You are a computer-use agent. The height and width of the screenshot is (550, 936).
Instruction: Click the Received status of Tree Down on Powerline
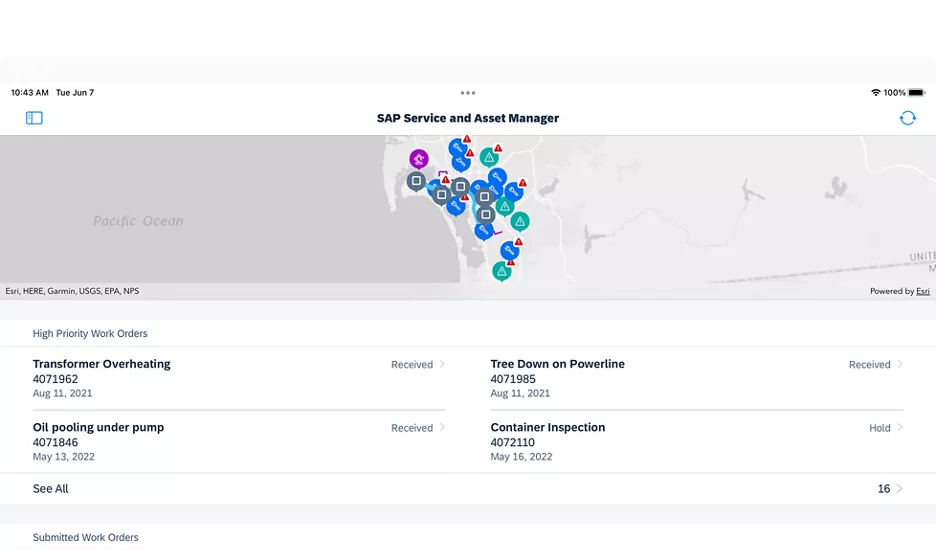(x=870, y=364)
